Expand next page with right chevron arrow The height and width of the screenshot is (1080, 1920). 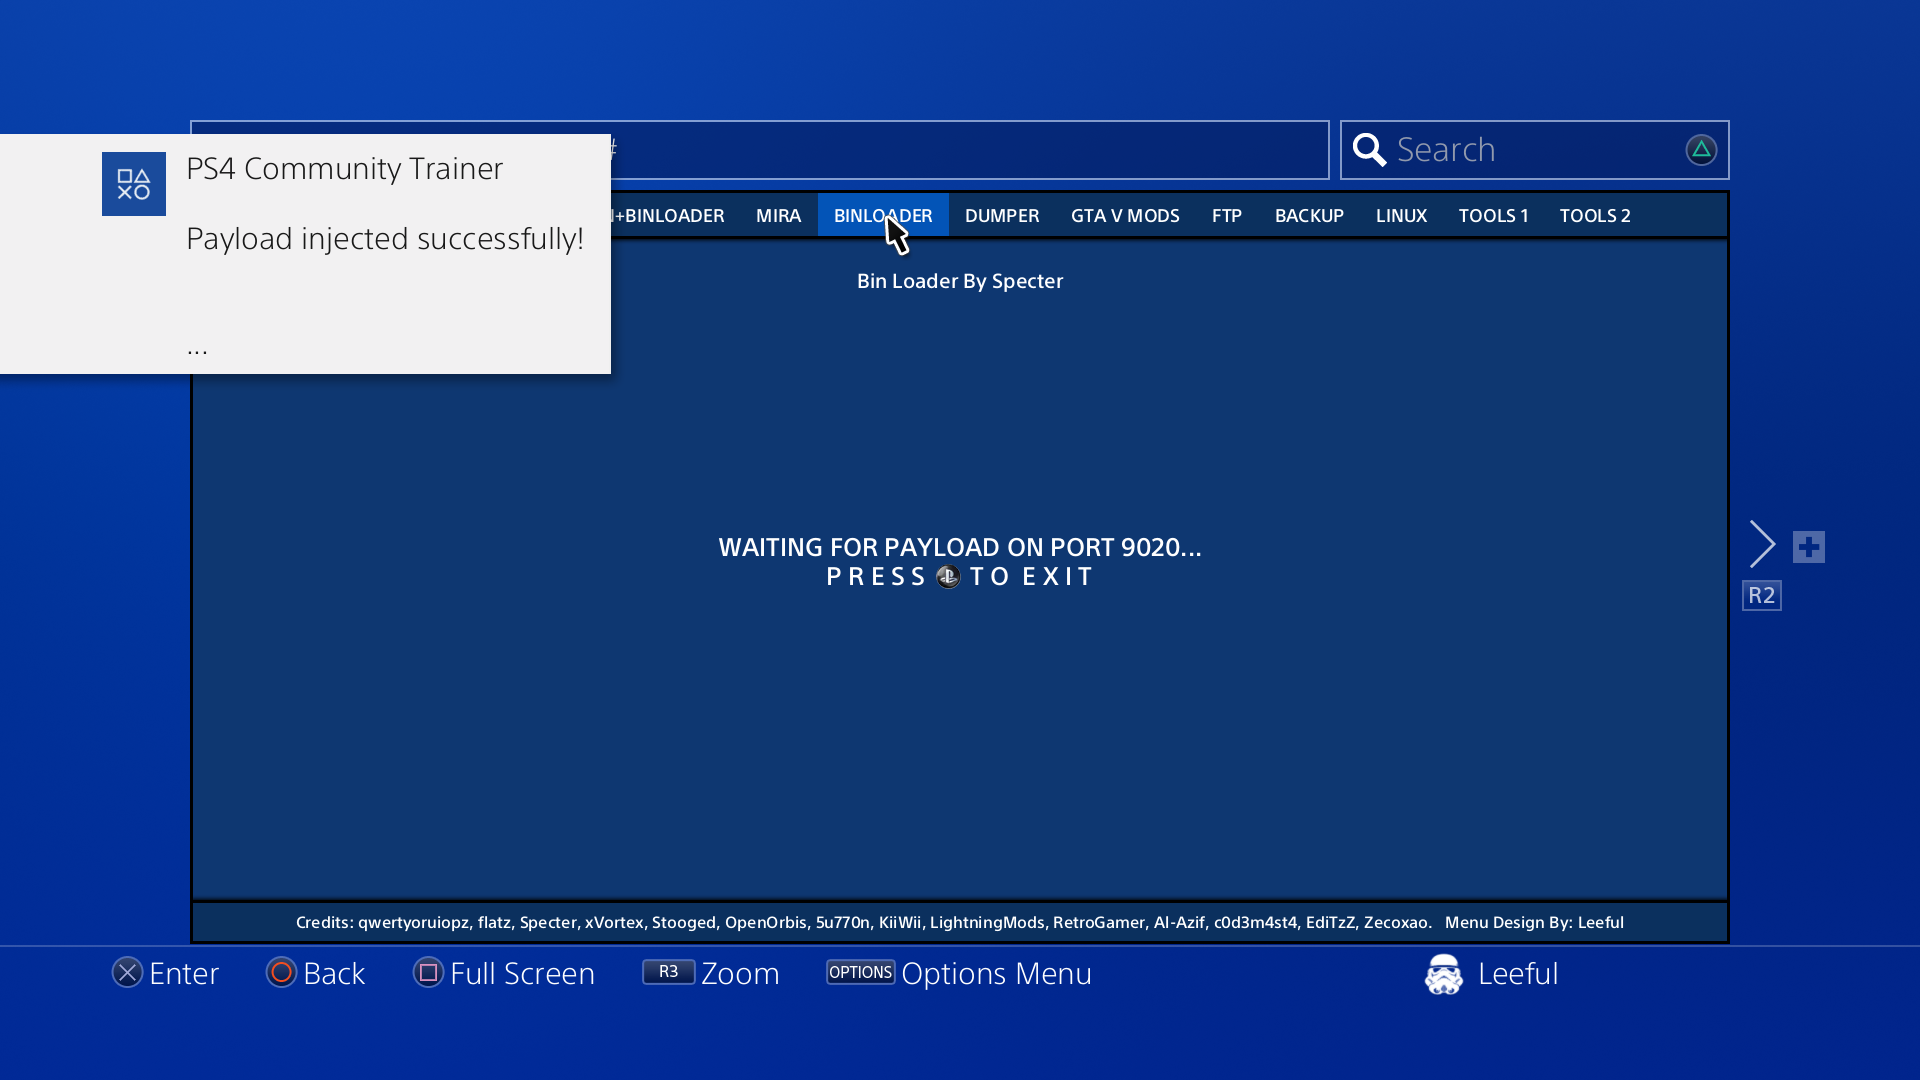[1762, 545]
